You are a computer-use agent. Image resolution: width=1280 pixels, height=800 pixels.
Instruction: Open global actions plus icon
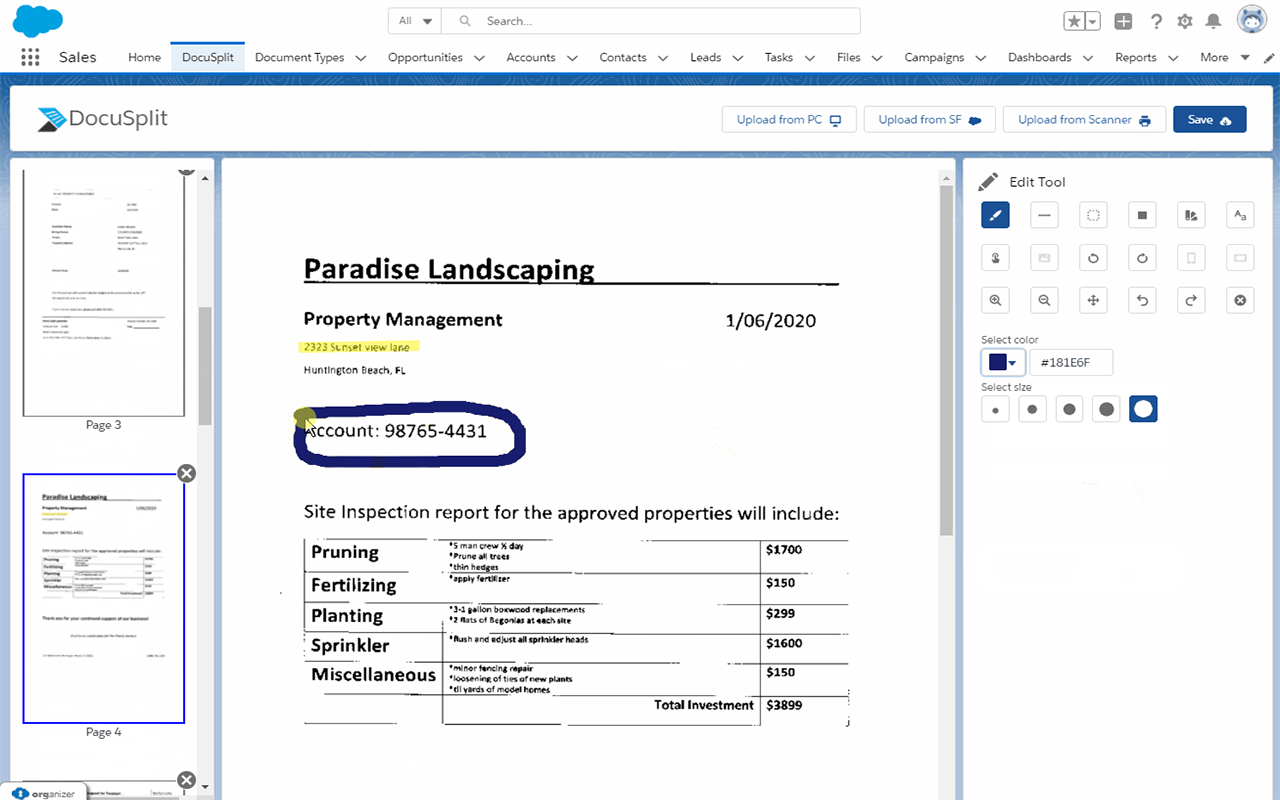pos(1123,21)
